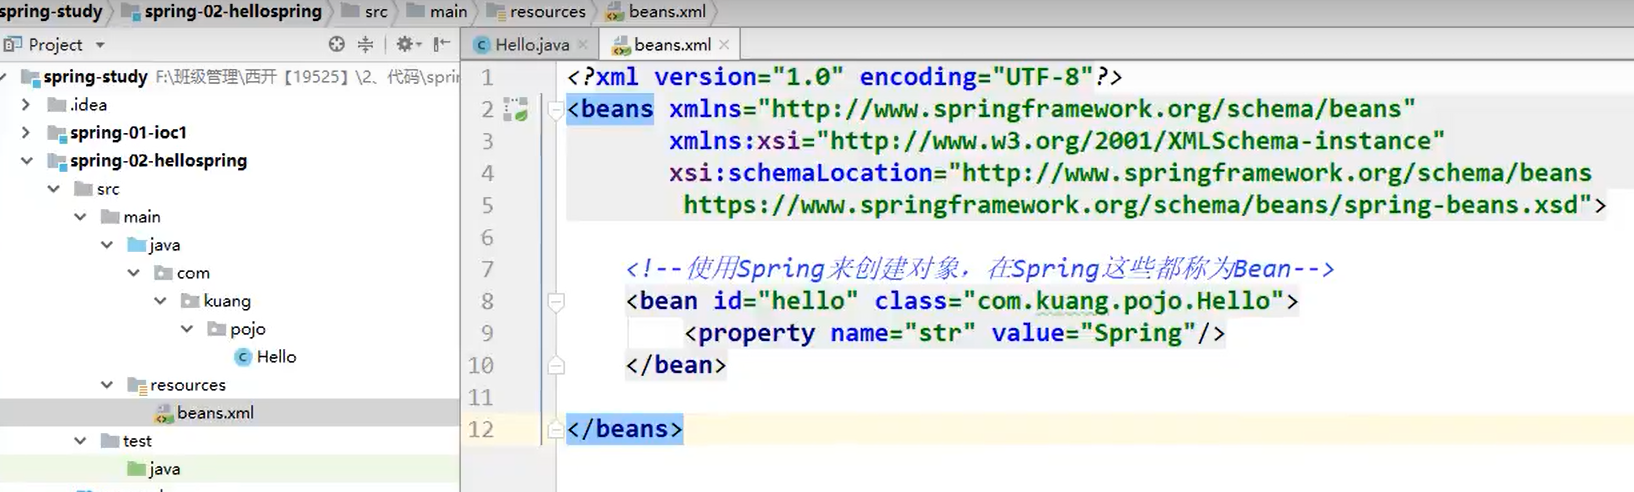Switch to the Hello.java tab
Screen dimensions: 1634x492
tap(532, 44)
